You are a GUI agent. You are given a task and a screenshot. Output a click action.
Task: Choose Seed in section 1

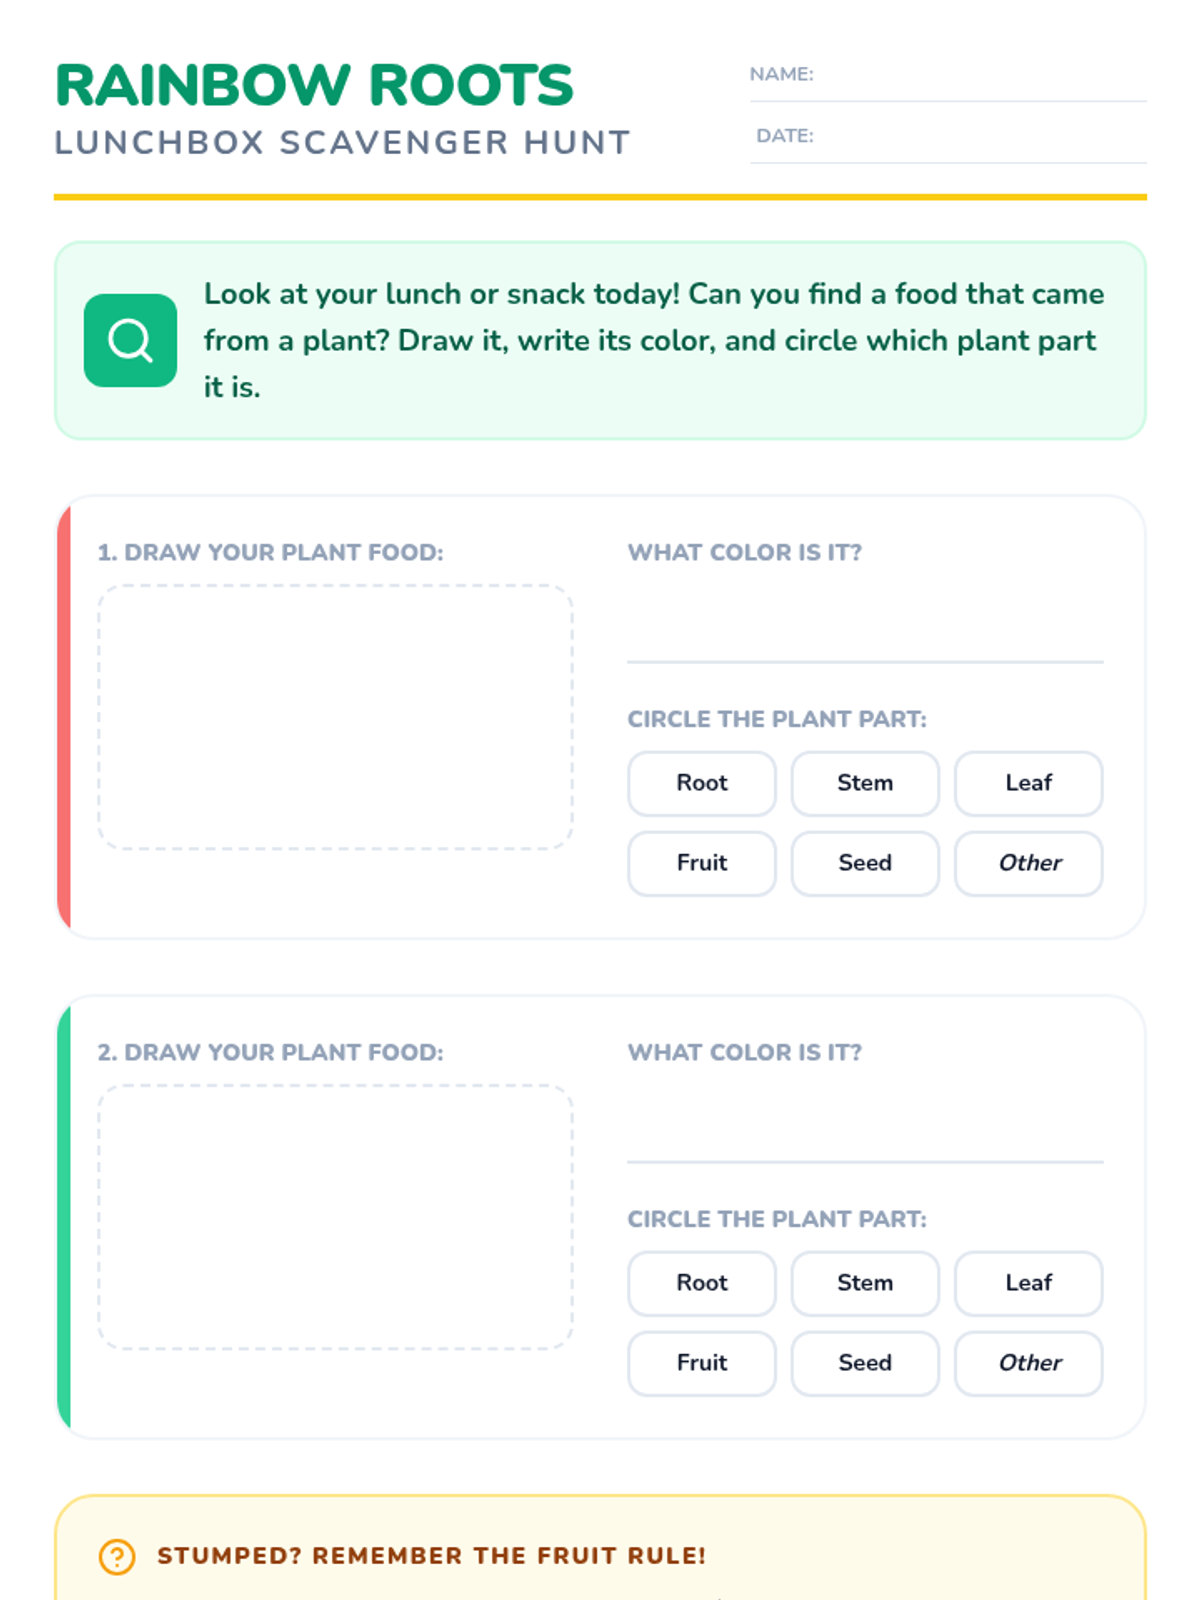point(865,863)
